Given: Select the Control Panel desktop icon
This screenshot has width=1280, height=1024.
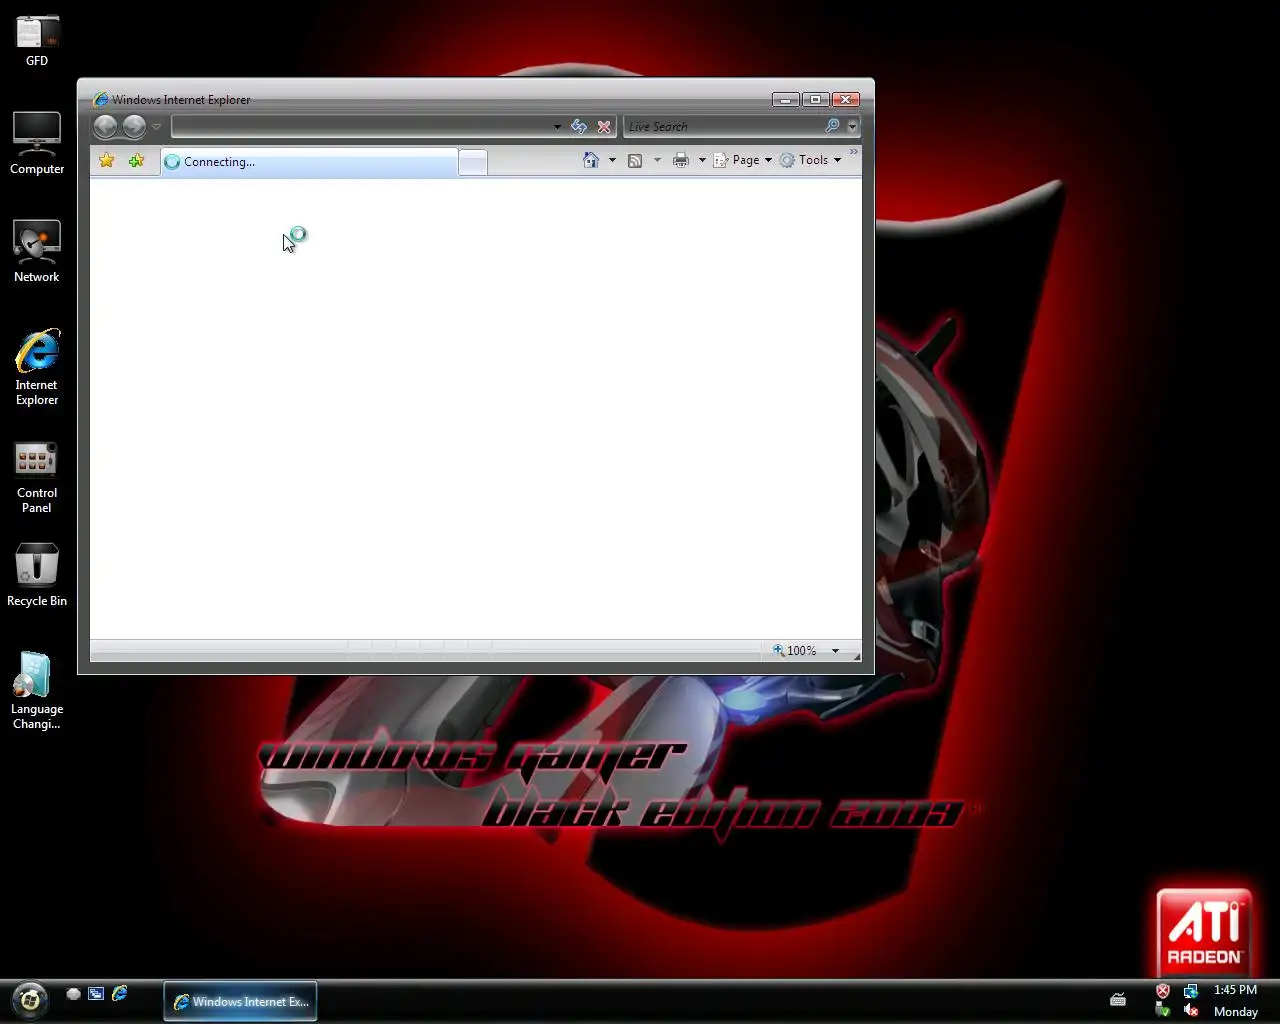Looking at the screenshot, I should point(37,477).
